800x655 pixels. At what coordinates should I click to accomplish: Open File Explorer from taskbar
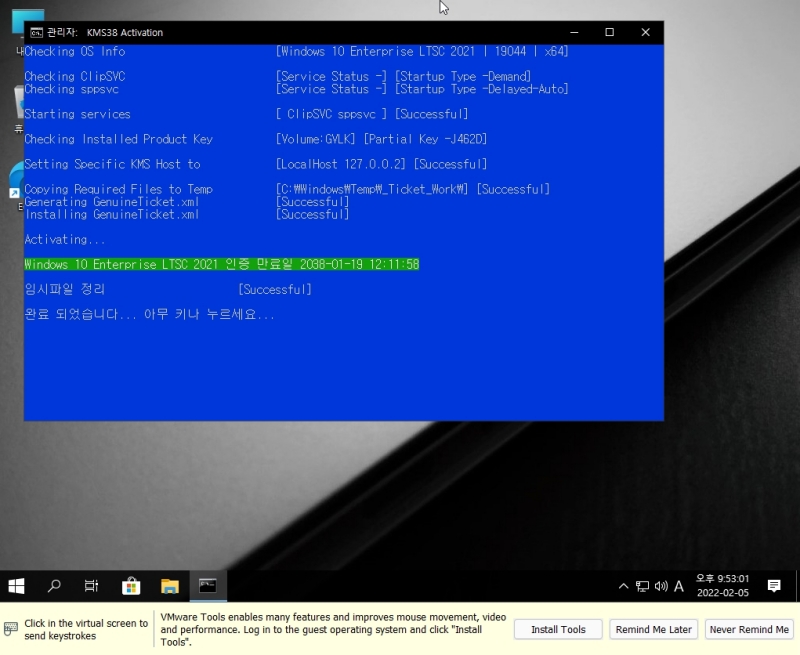170,586
